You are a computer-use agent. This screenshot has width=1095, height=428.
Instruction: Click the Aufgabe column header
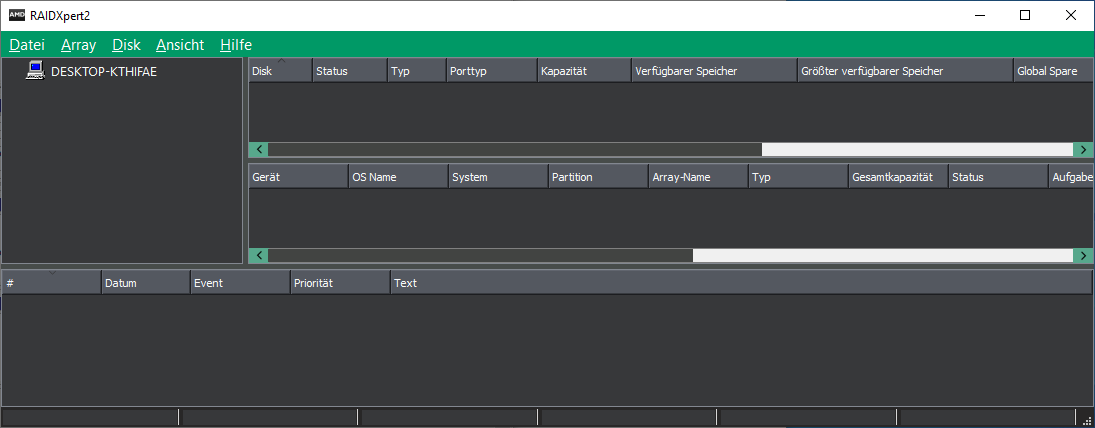coord(1071,177)
